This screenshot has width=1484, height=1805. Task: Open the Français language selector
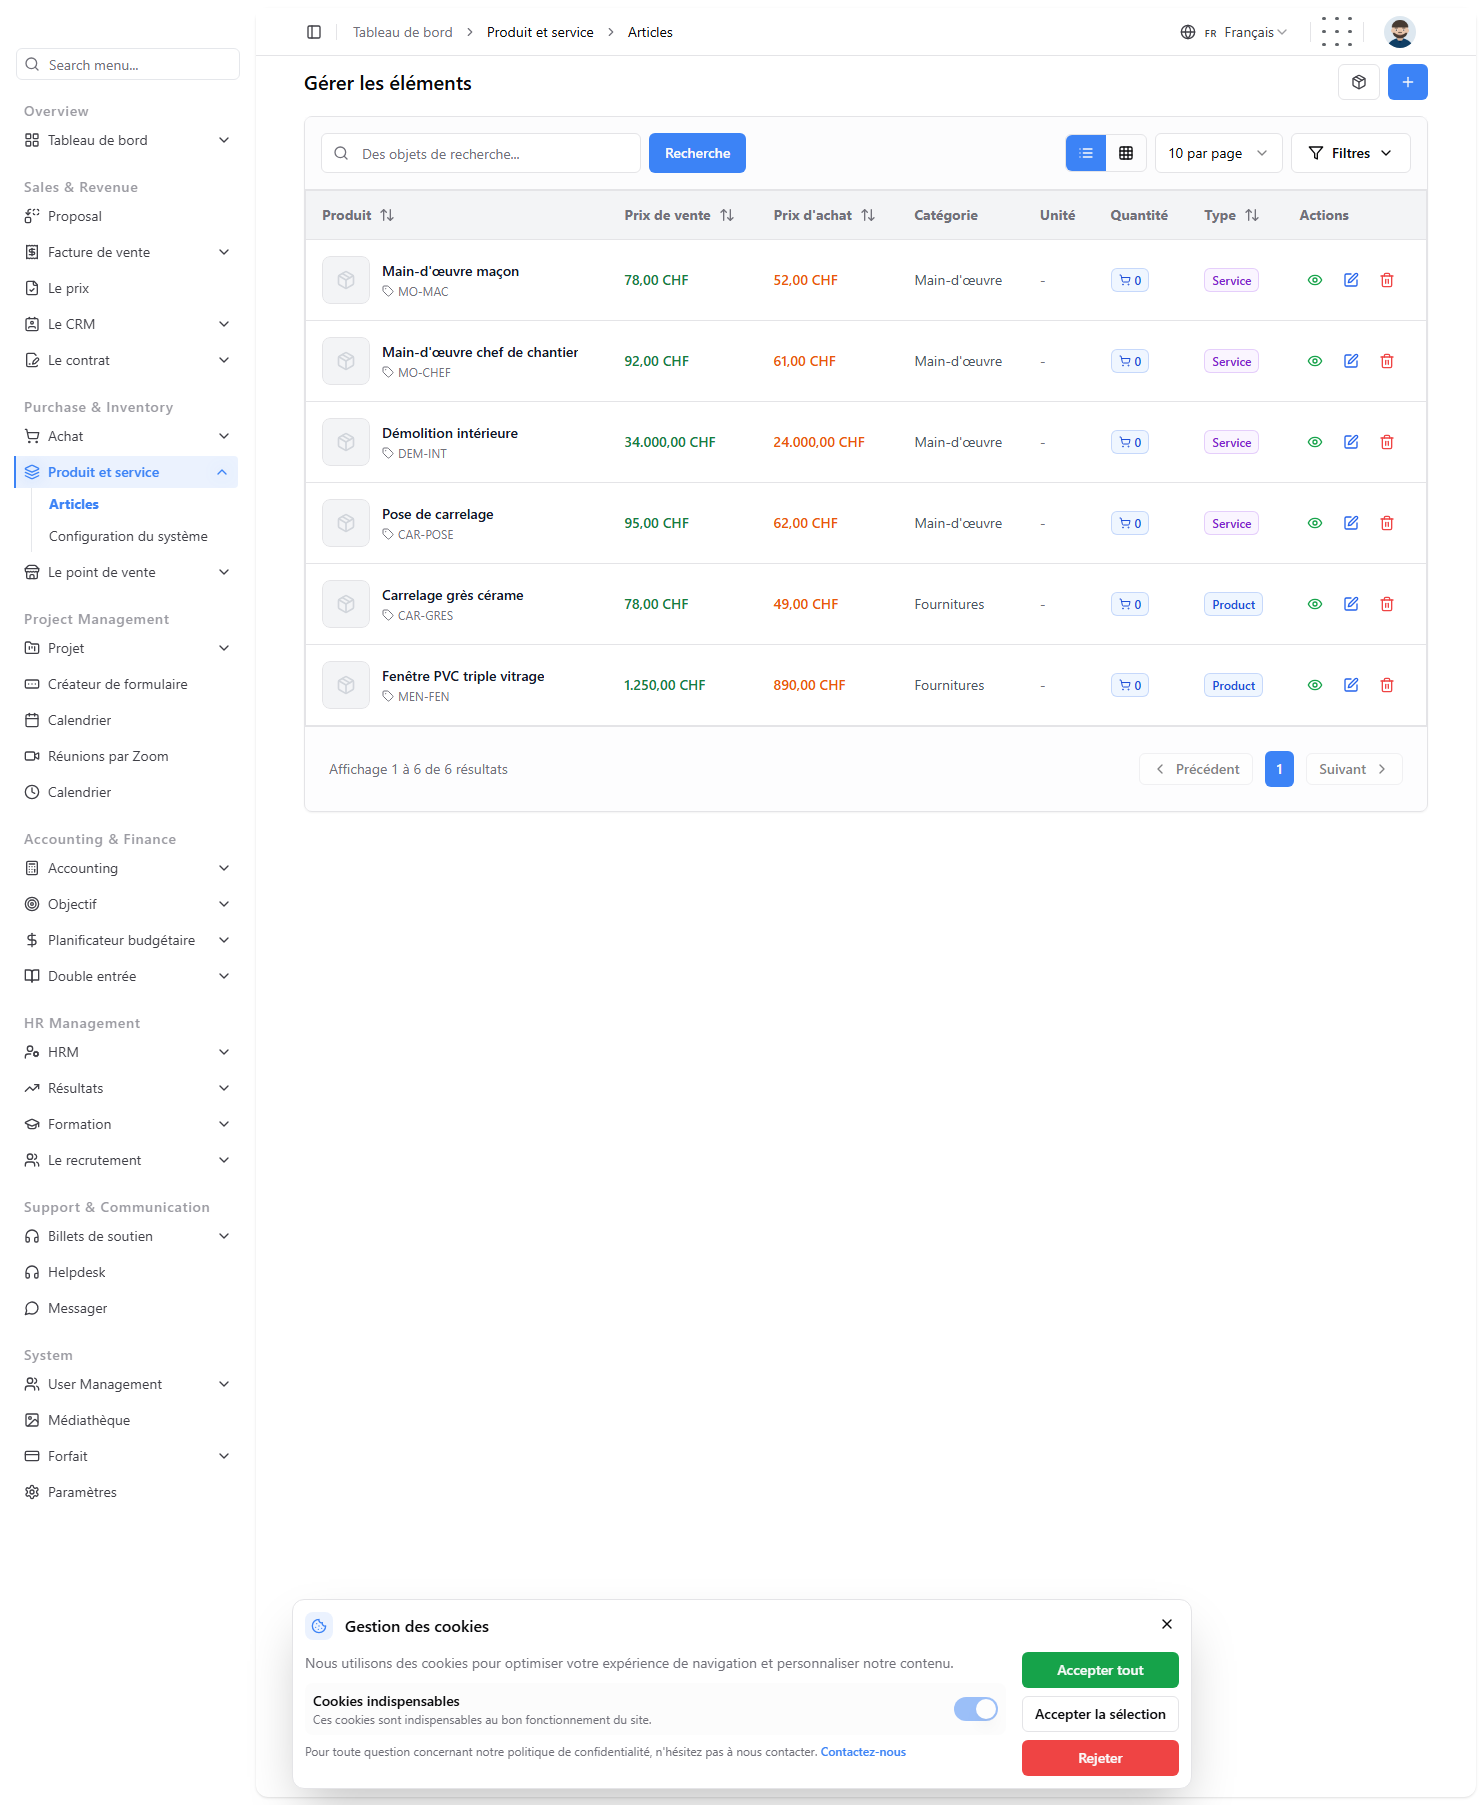pyautogui.click(x=1233, y=32)
